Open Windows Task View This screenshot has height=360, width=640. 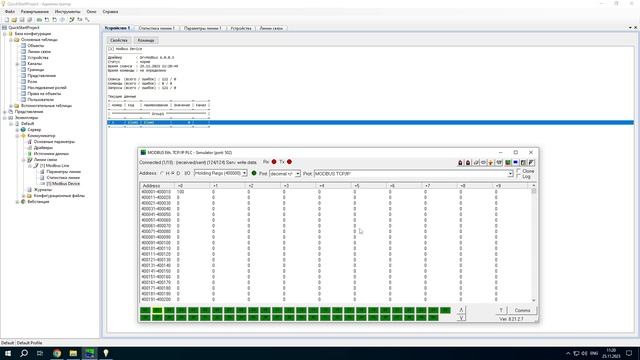(x=40, y=353)
